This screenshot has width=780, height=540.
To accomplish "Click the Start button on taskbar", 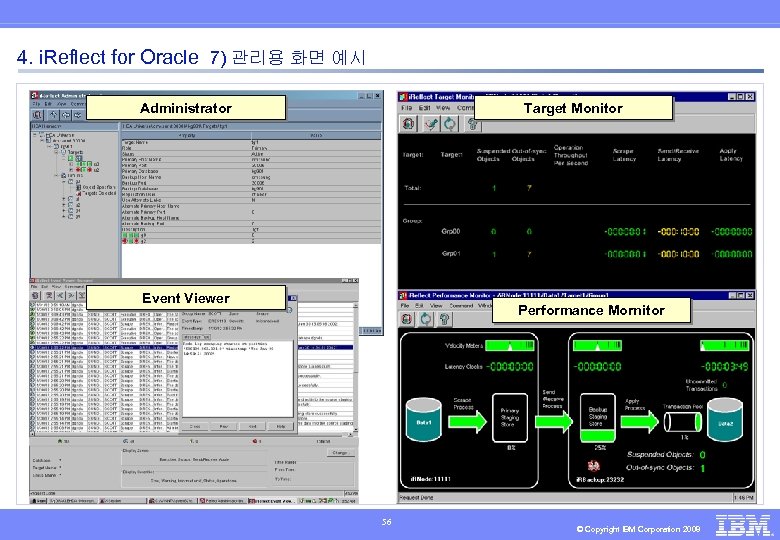I will [39, 501].
